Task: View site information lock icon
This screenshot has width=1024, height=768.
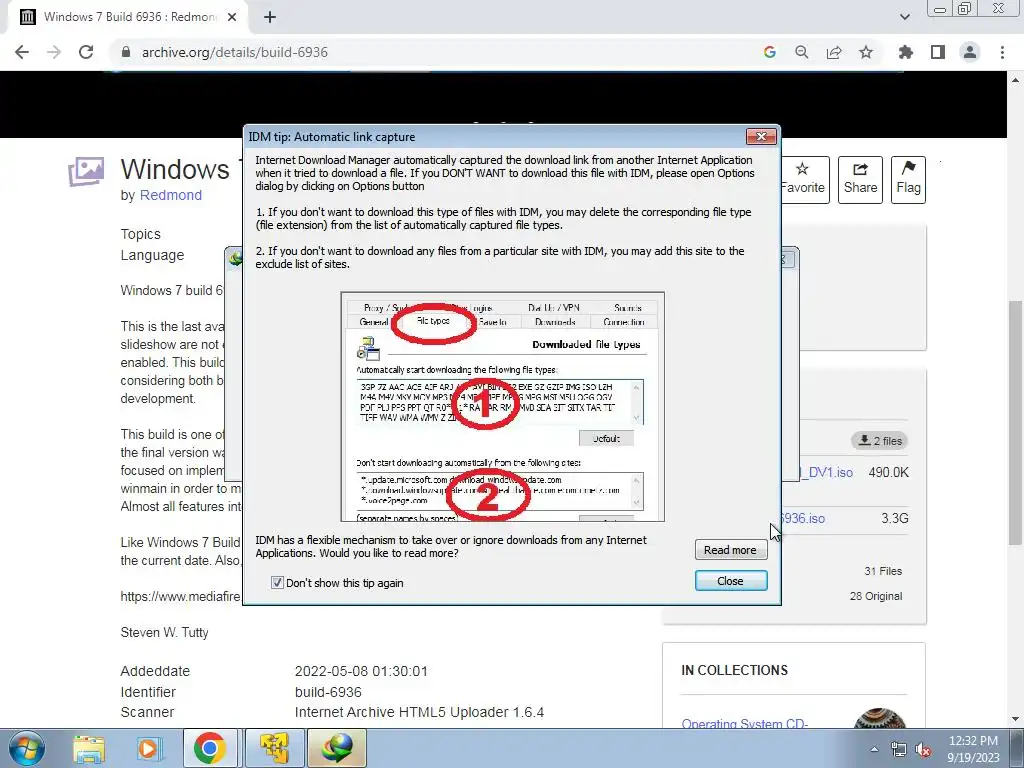Action: 126,52
